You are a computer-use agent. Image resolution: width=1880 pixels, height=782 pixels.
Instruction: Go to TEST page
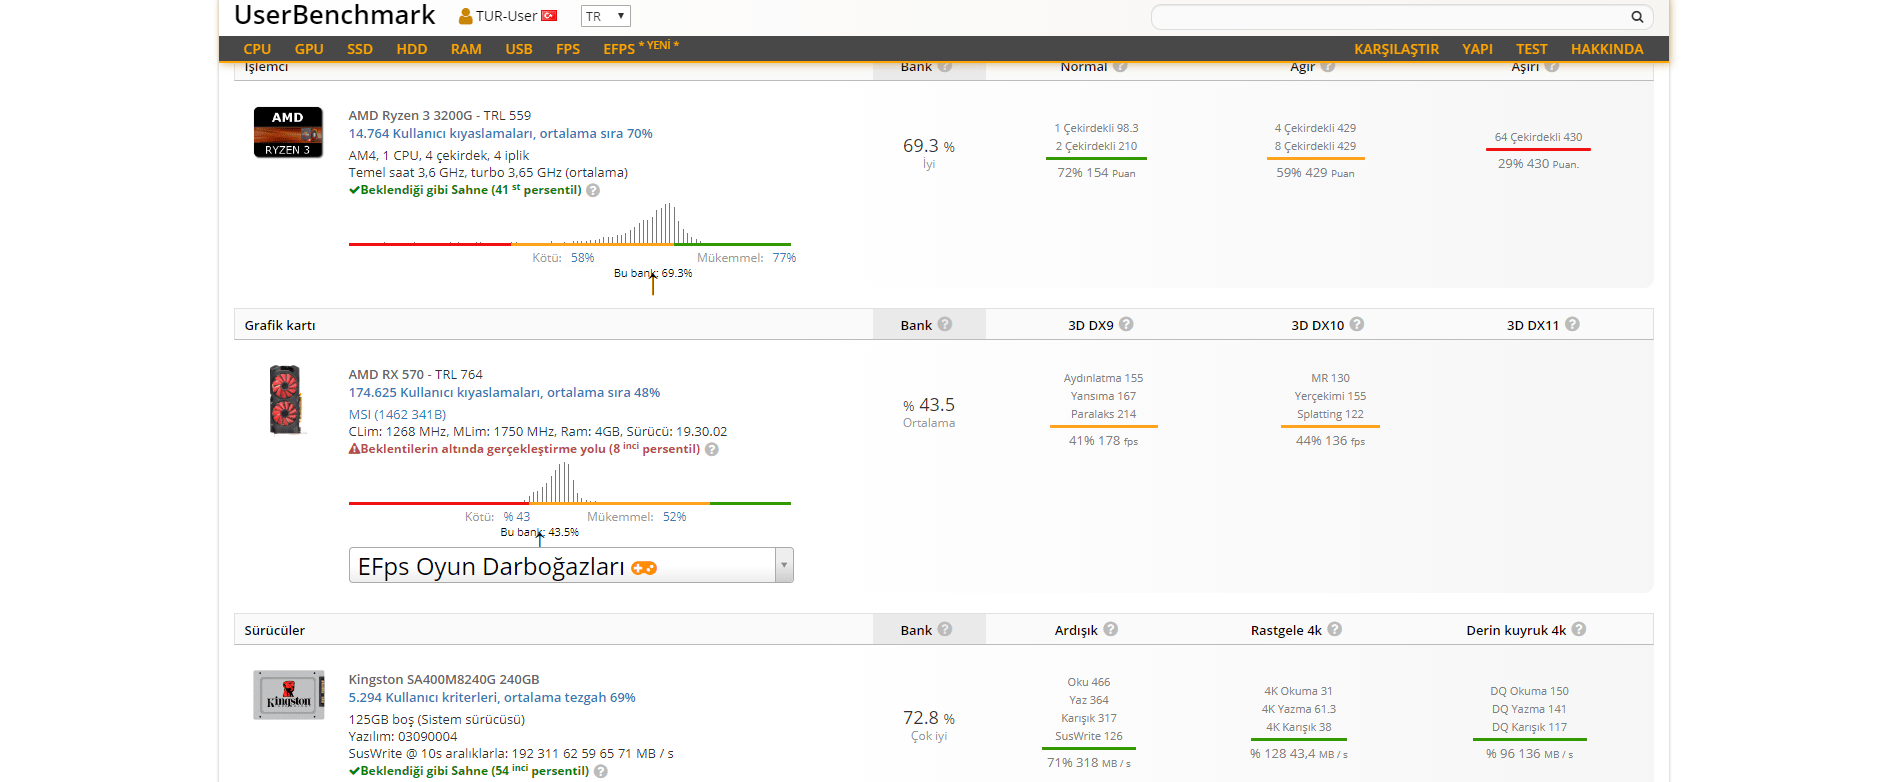tap(1532, 49)
